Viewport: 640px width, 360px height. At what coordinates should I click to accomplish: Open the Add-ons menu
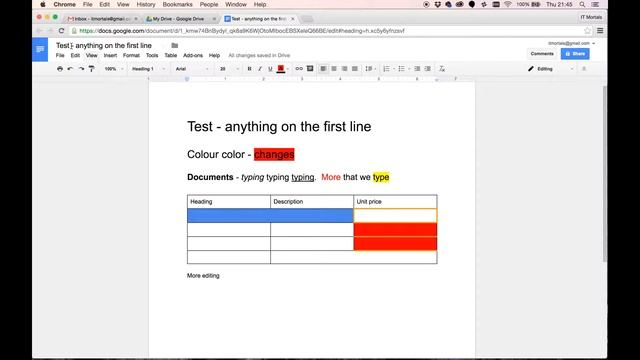(193, 55)
